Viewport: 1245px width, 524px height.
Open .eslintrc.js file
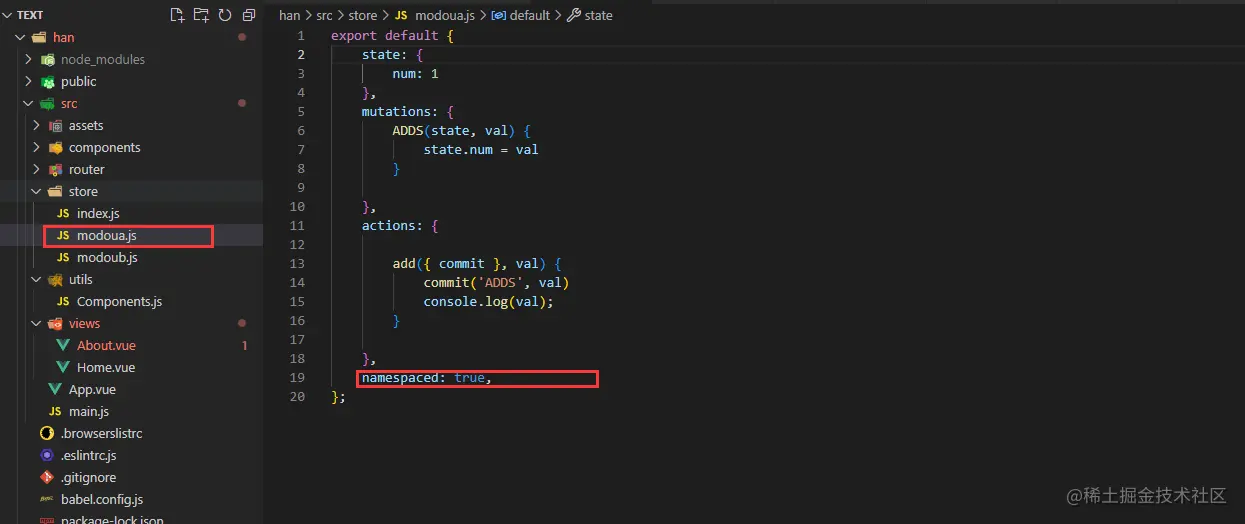pos(89,455)
